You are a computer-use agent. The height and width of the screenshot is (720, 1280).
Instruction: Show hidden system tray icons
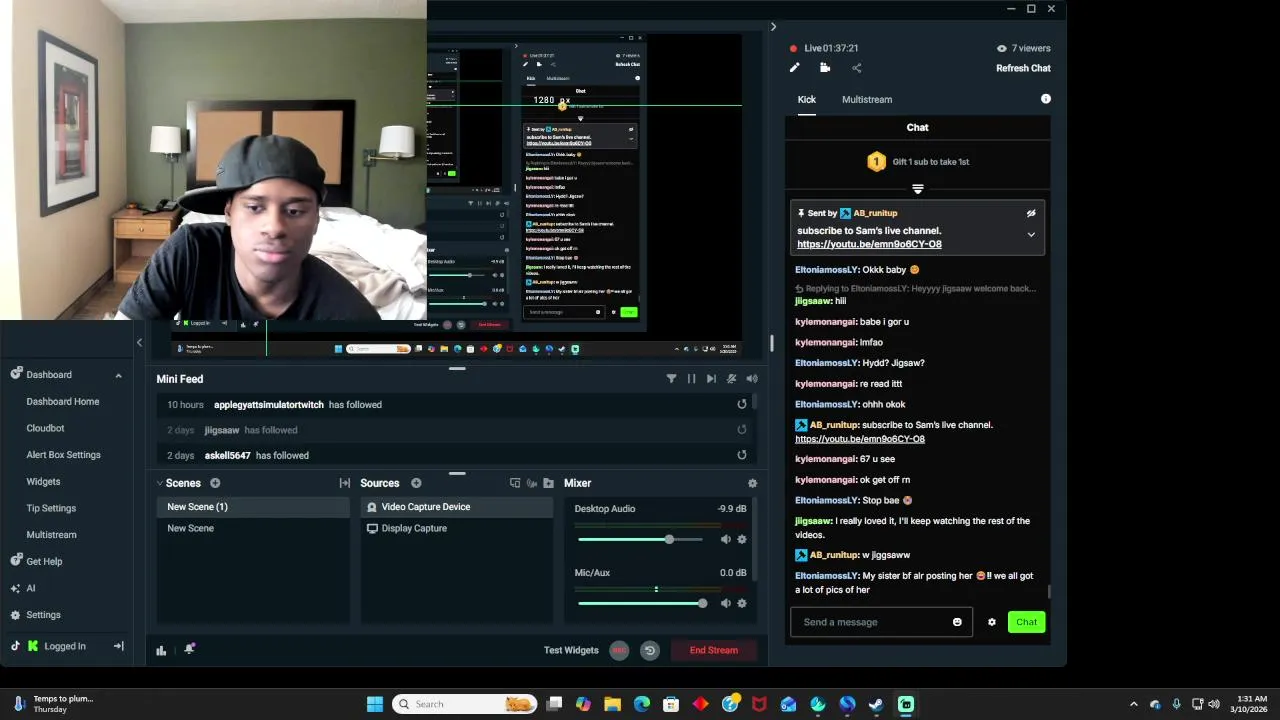(x=1133, y=704)
